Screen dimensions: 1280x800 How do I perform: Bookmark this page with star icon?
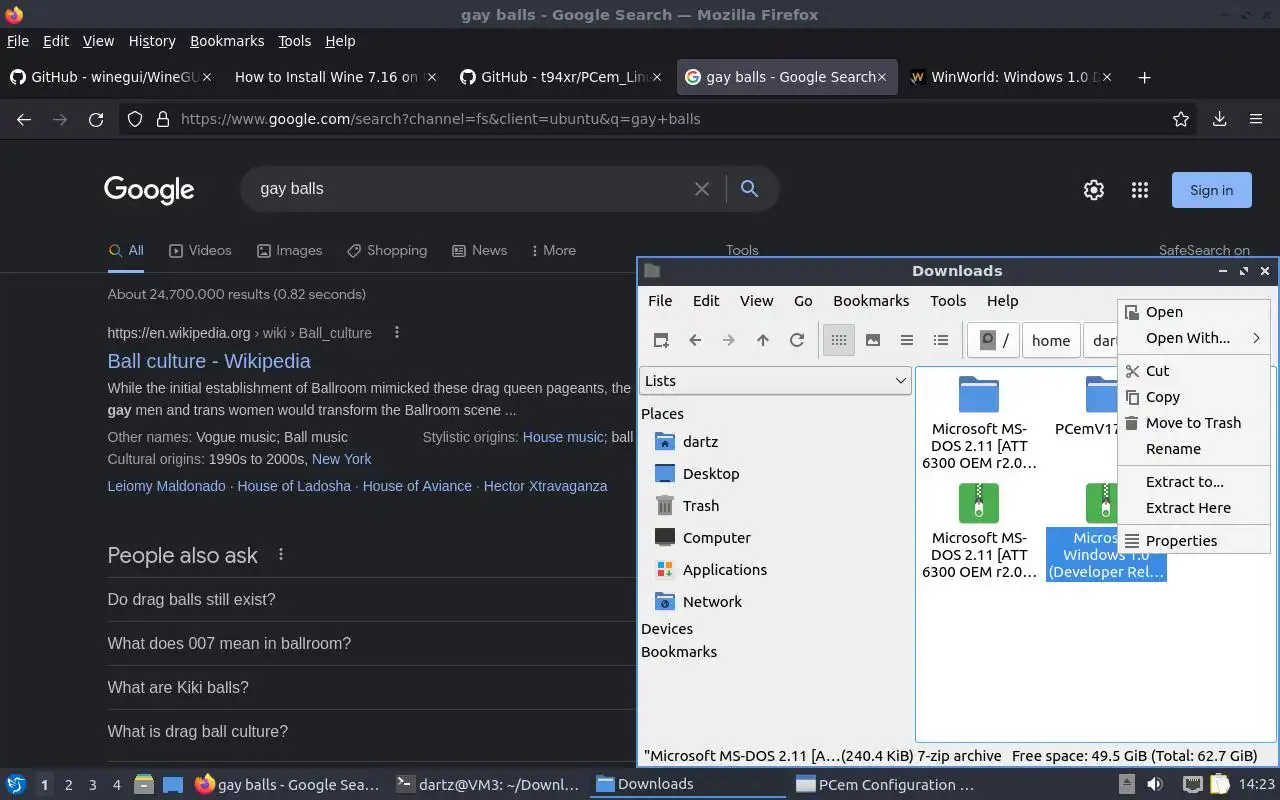point(1181,119)
